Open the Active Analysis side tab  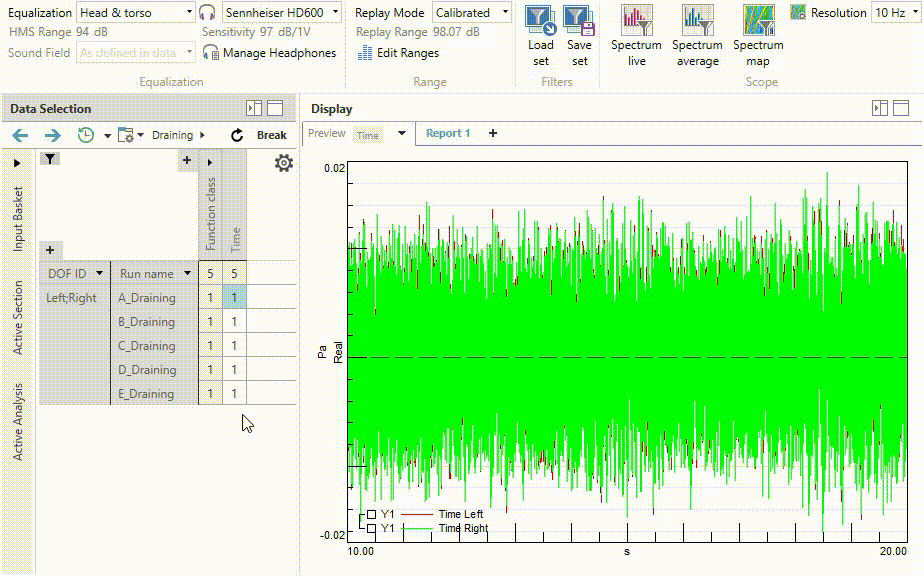point(18,422)
